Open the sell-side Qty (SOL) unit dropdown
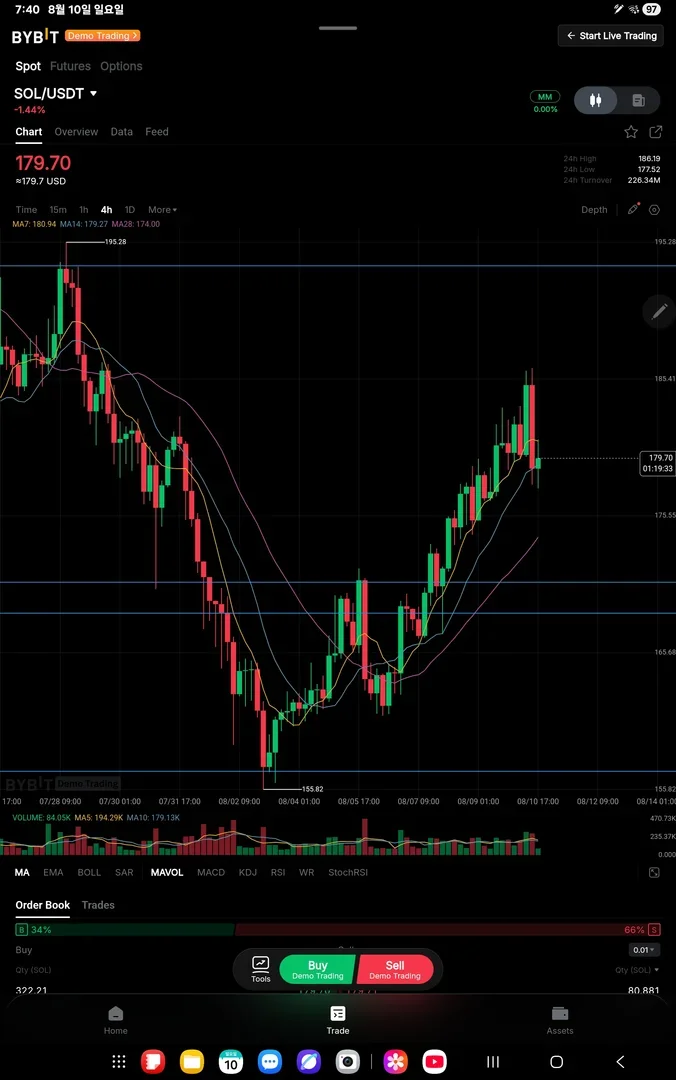 [637, 970]
